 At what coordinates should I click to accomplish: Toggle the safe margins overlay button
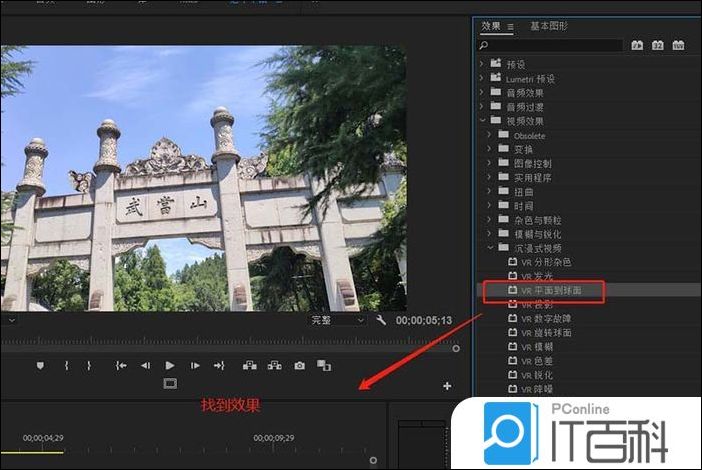point(170,384)
